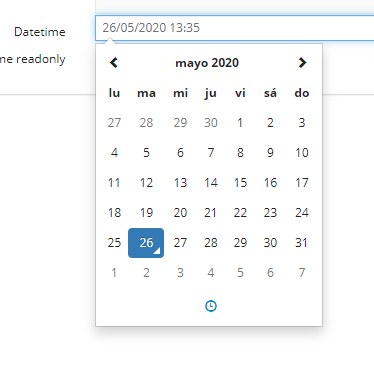374x376 pixels.
Task: Click the Datetime input field
Action: click(235, 28)
